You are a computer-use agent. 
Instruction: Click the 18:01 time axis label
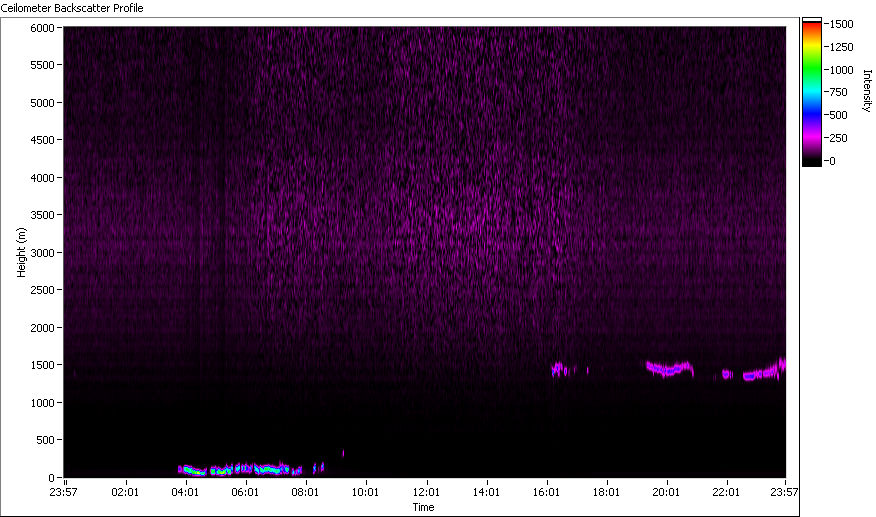pos(606,492)
